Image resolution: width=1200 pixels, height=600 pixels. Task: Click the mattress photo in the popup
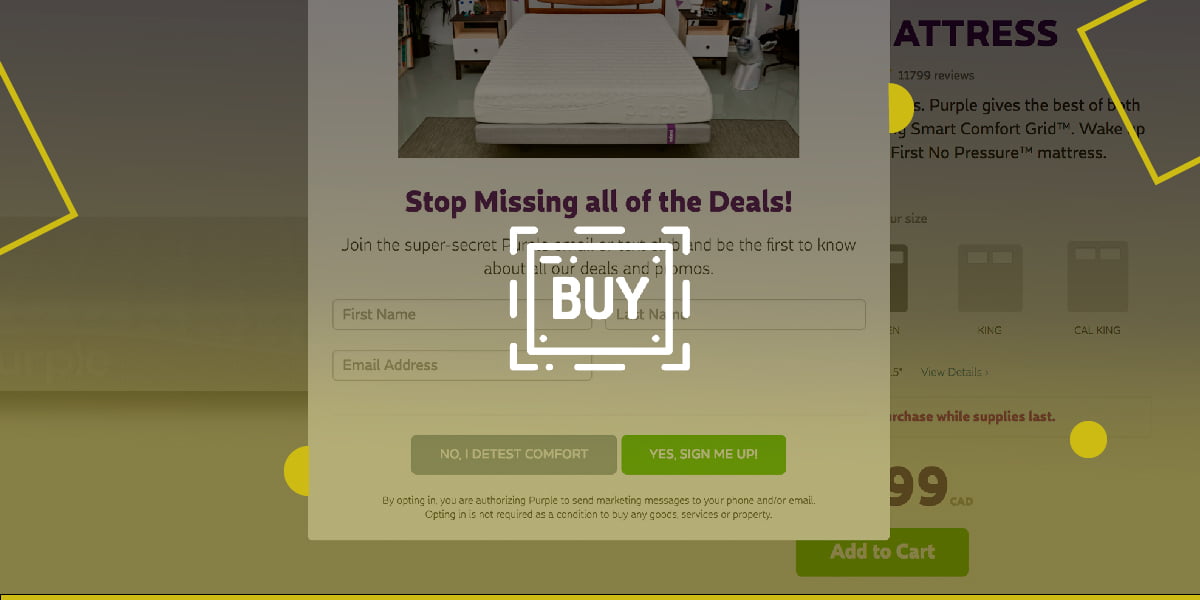click(598, 78)
